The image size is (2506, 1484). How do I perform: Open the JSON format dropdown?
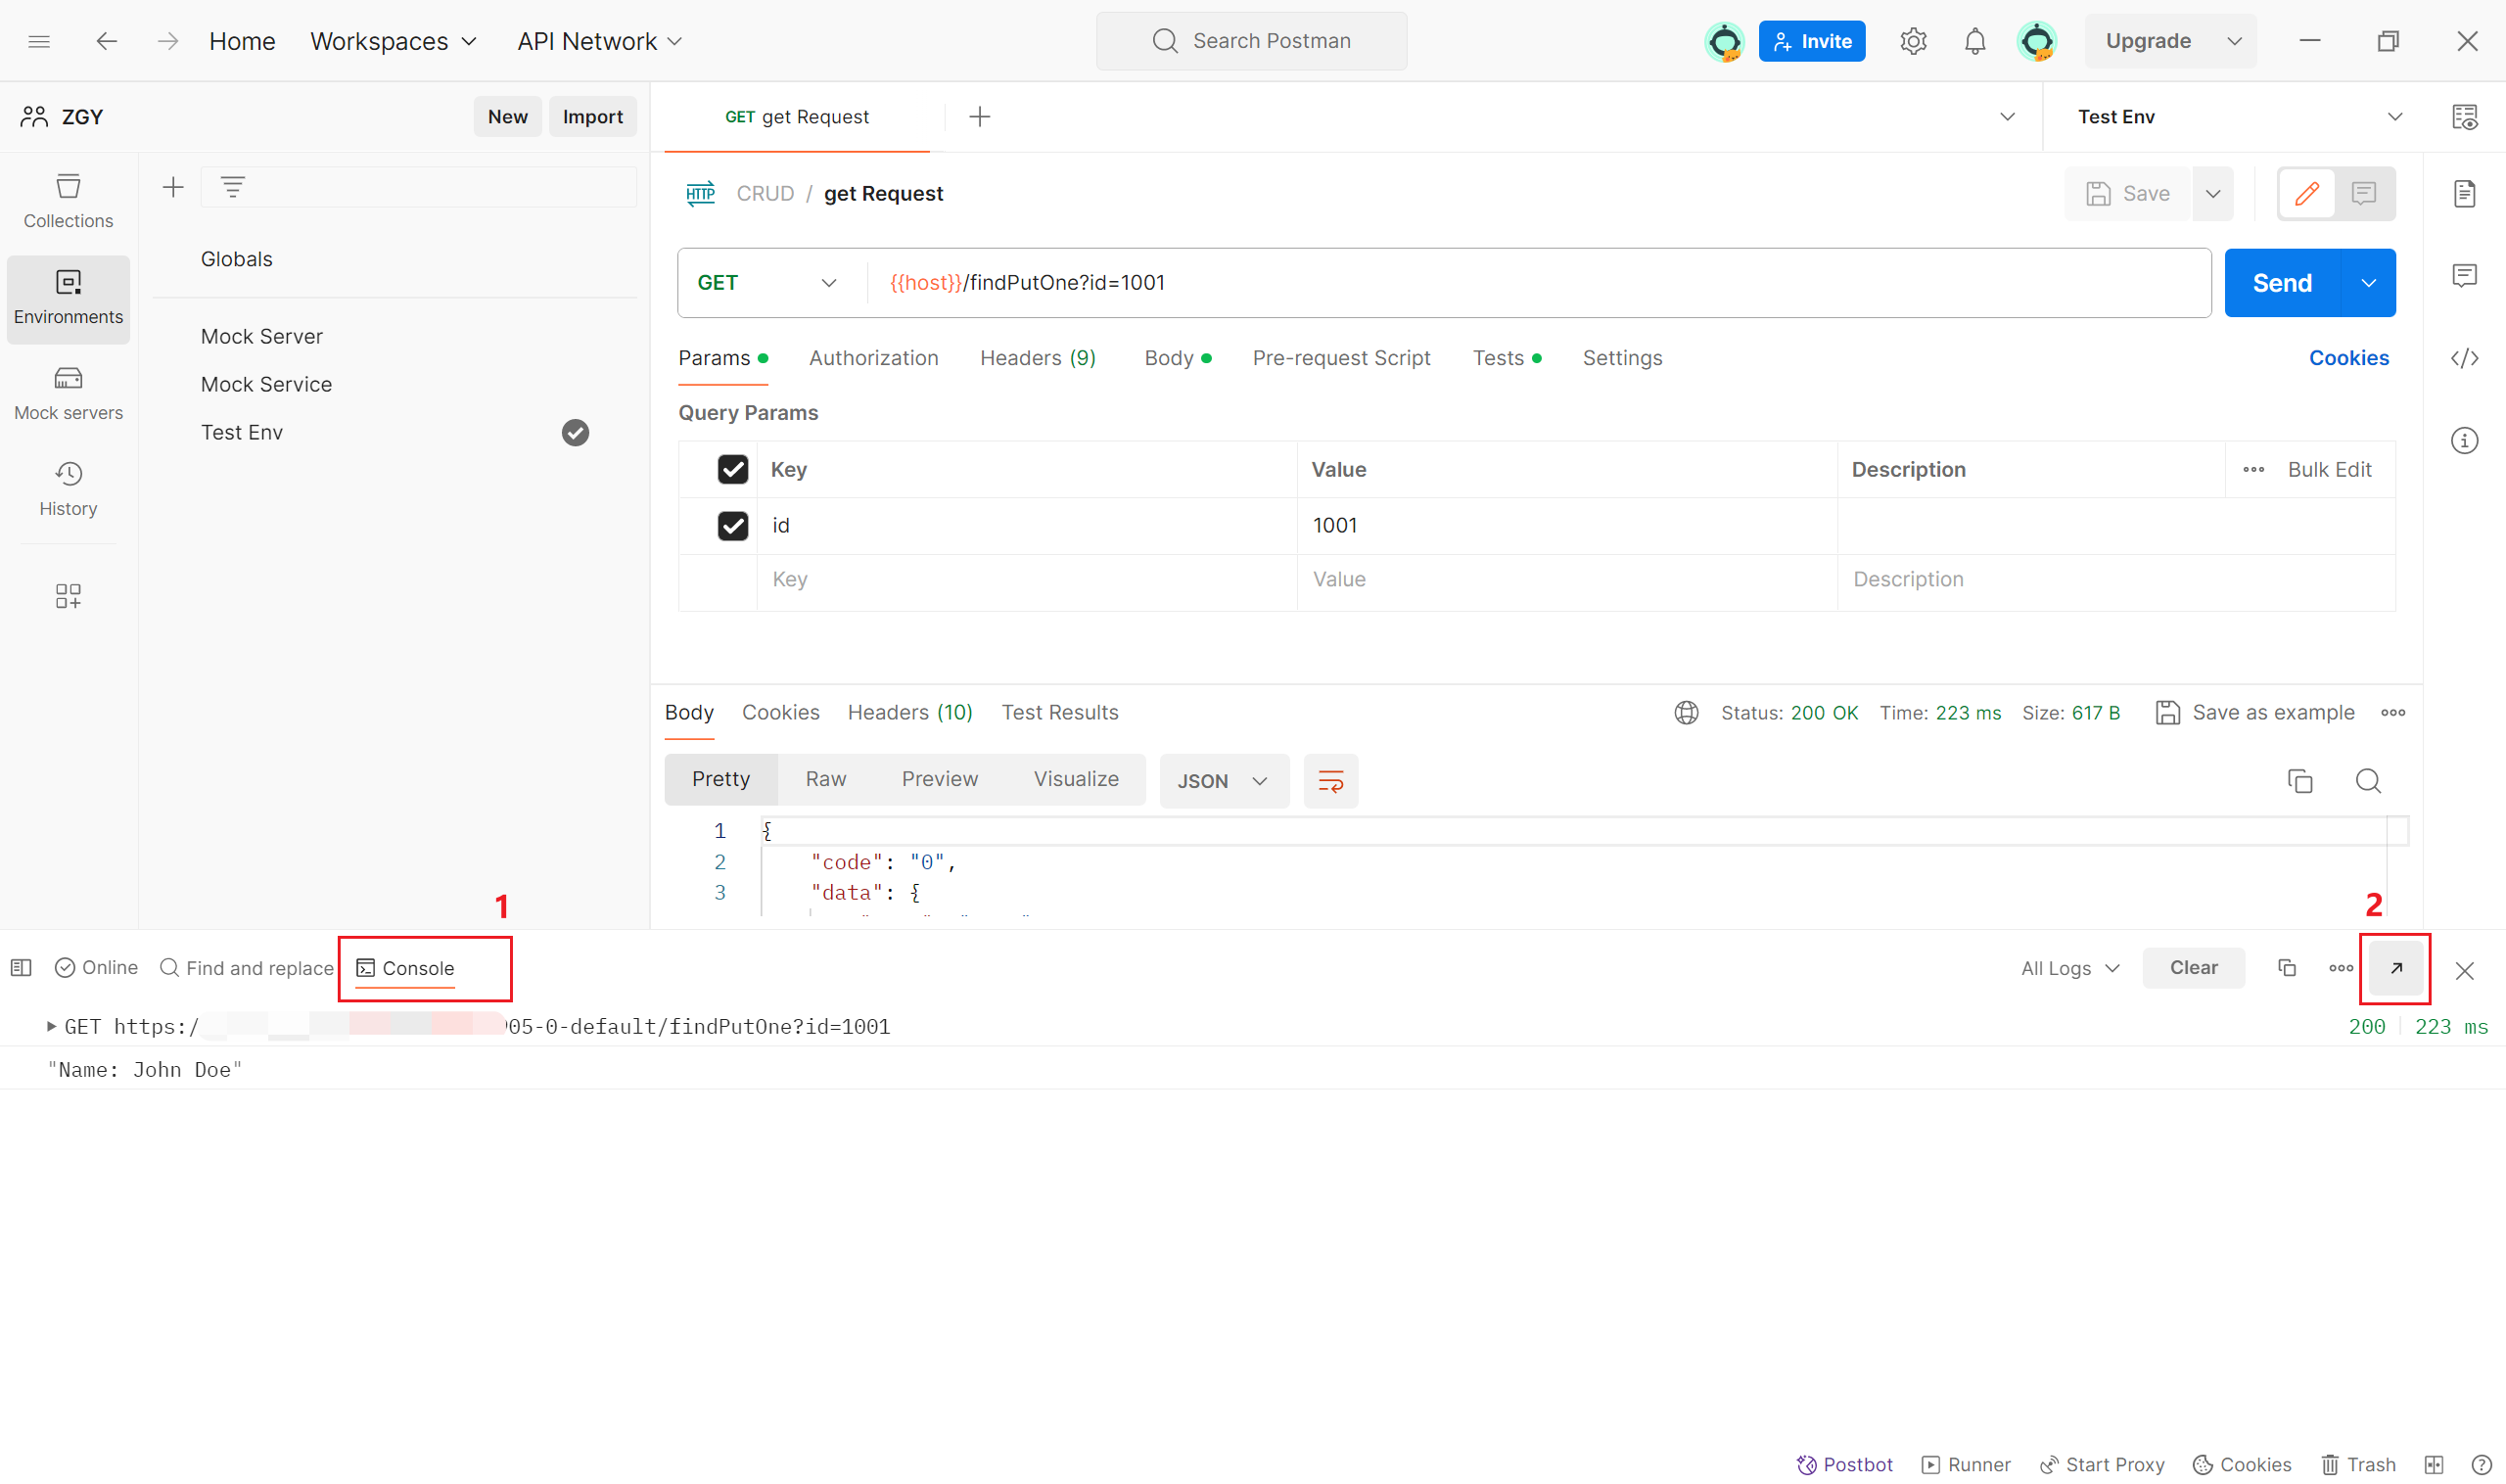pos(1223,781)
